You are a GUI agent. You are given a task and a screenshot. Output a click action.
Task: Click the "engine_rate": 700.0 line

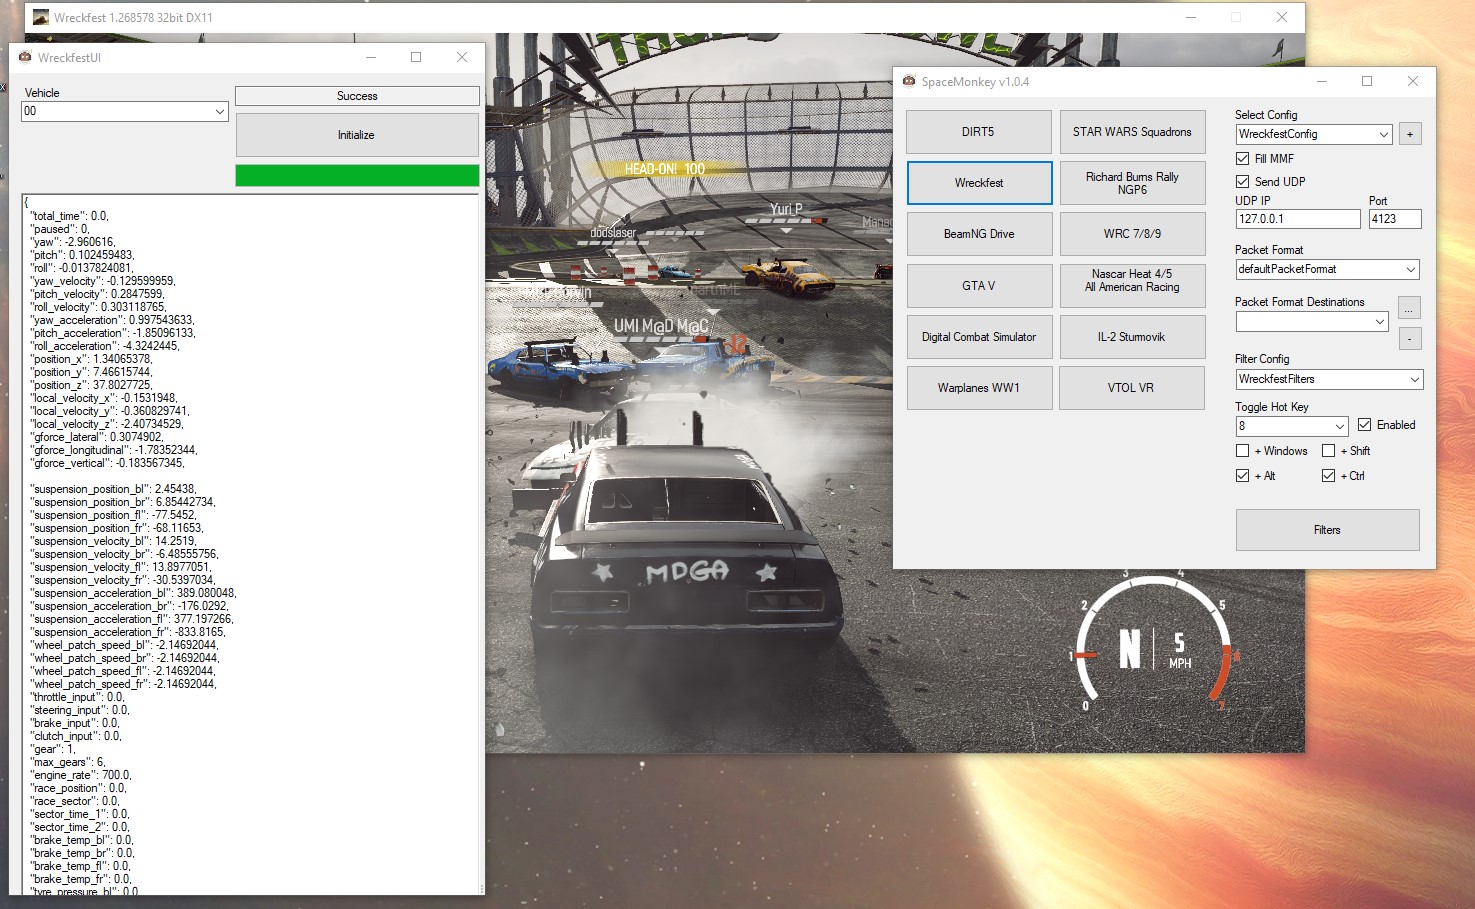(81, 775)
